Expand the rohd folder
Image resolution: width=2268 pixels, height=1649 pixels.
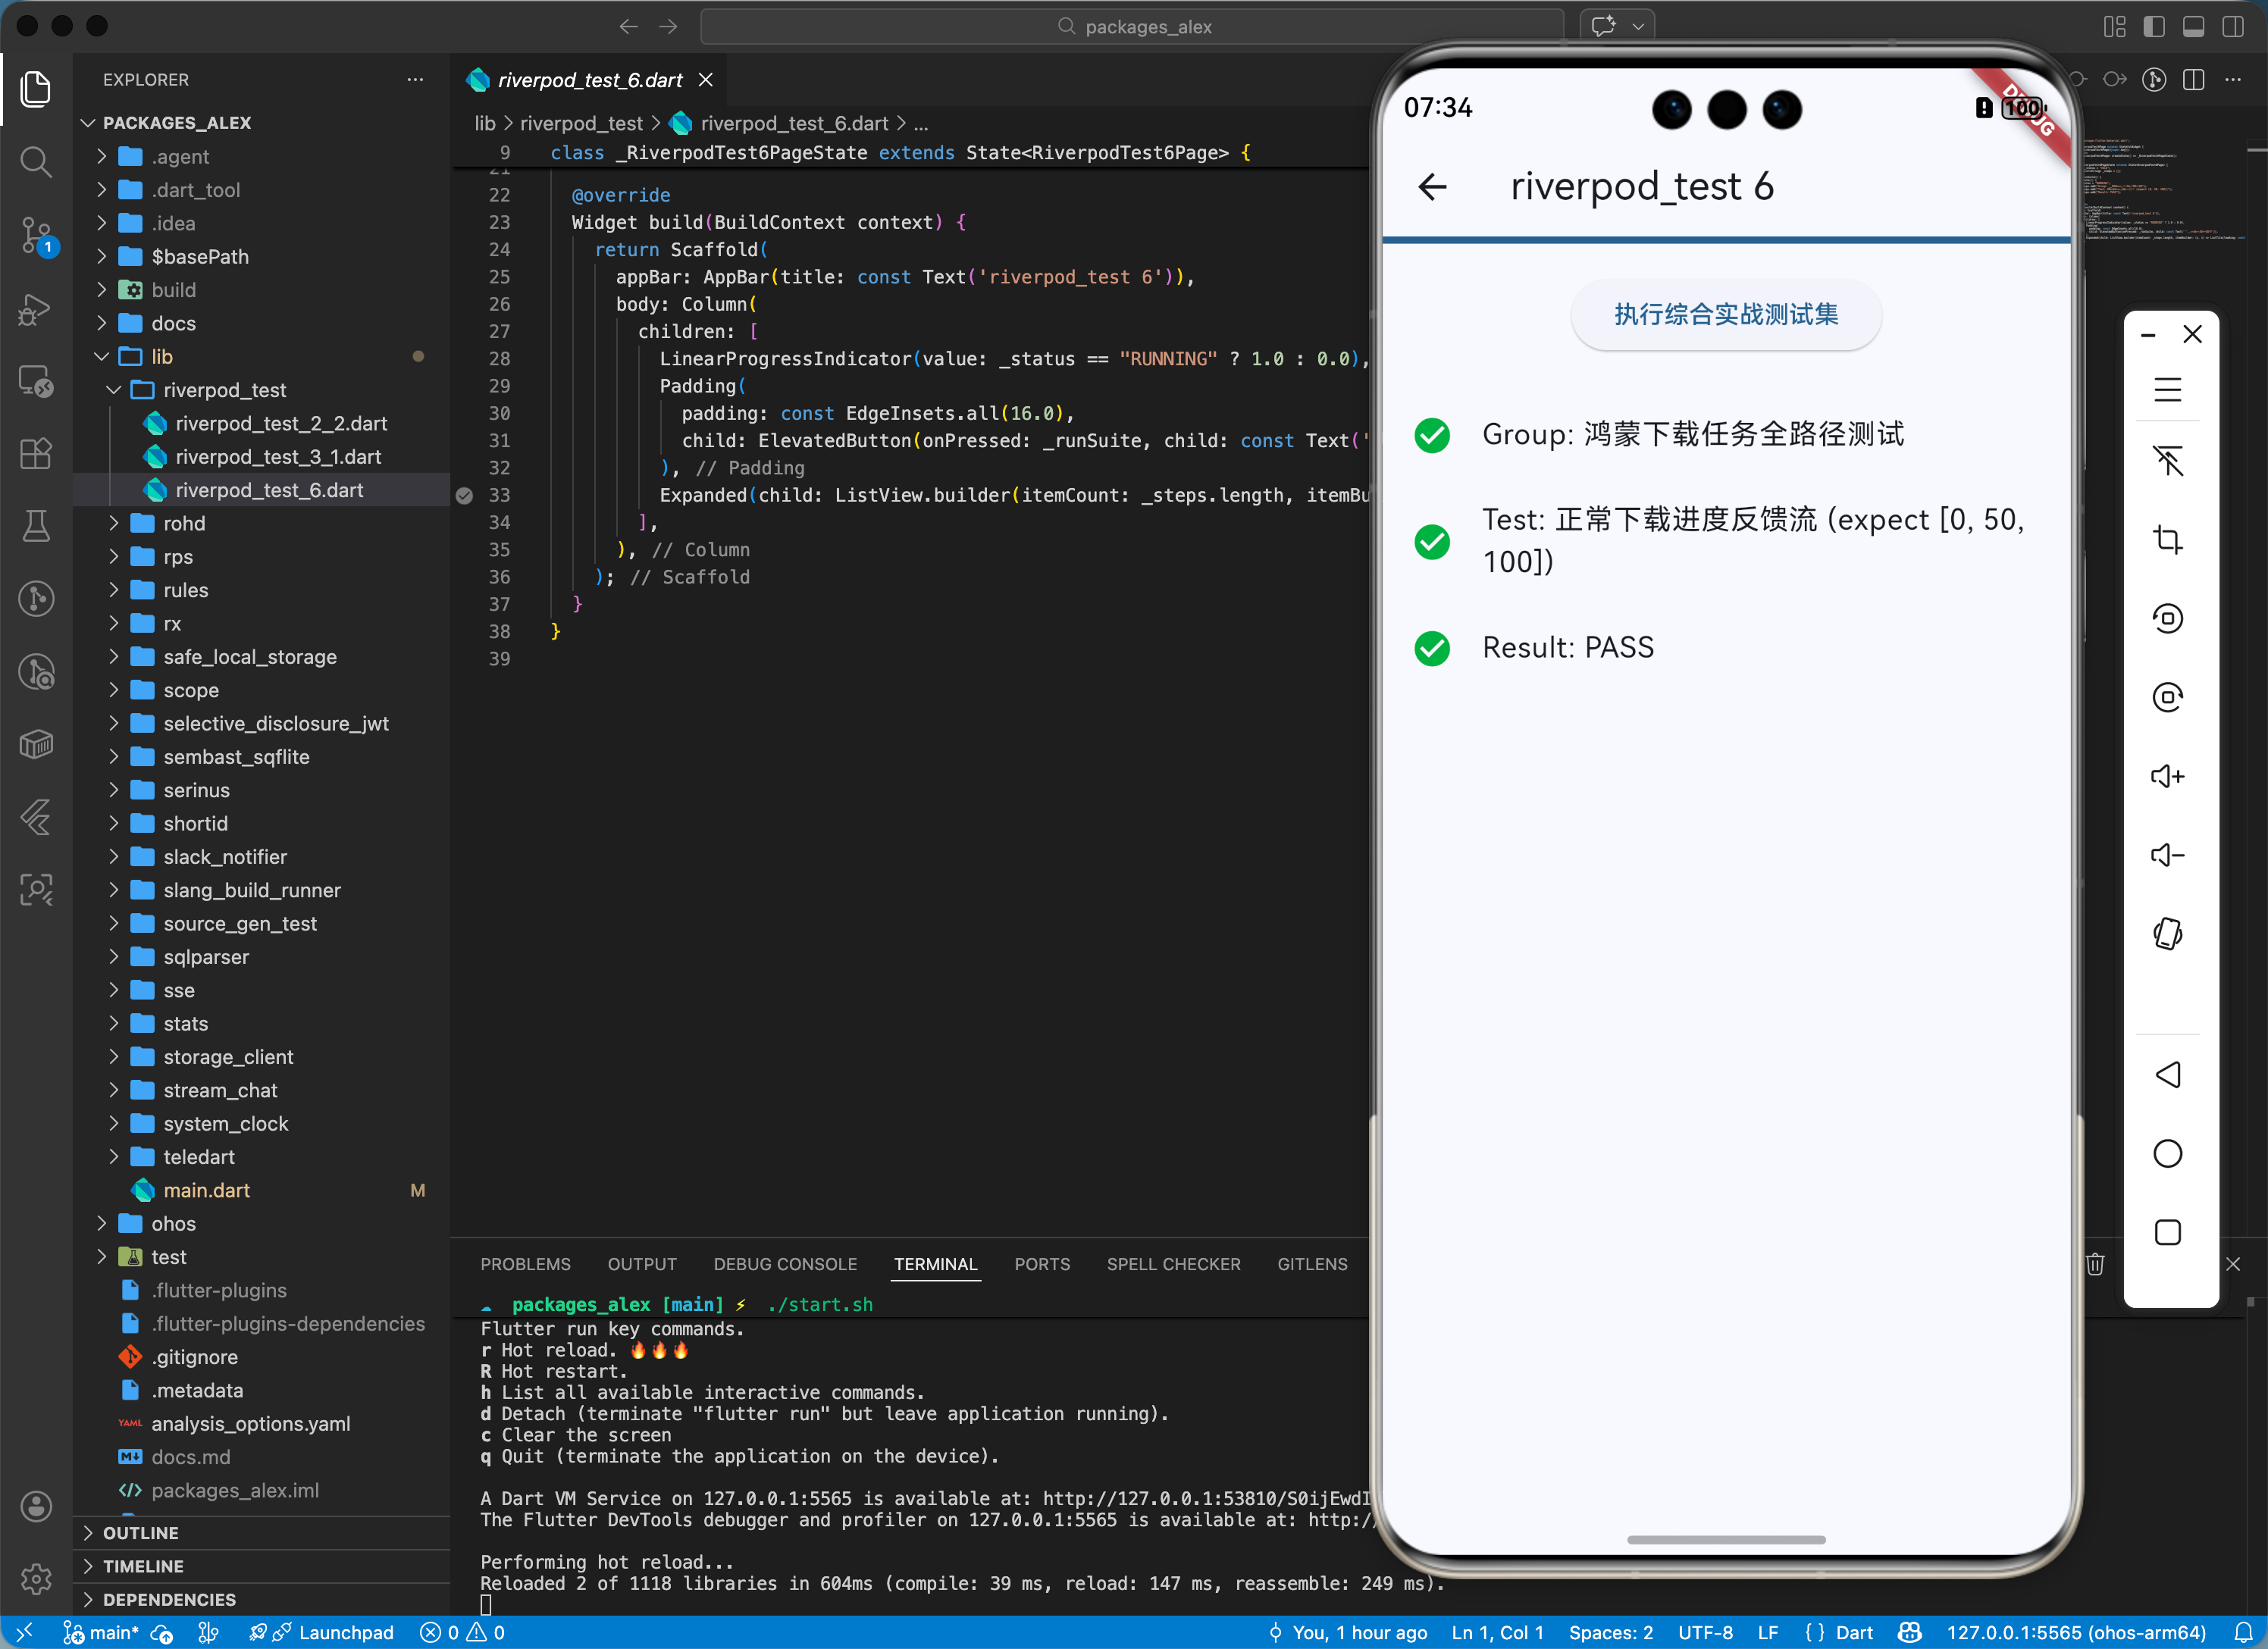184,523
